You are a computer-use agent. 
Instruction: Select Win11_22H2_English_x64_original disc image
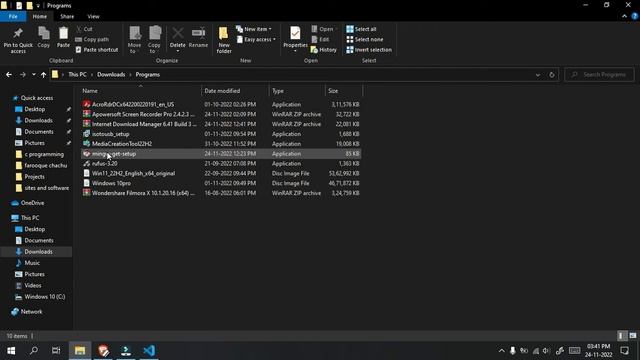(221, 173)
